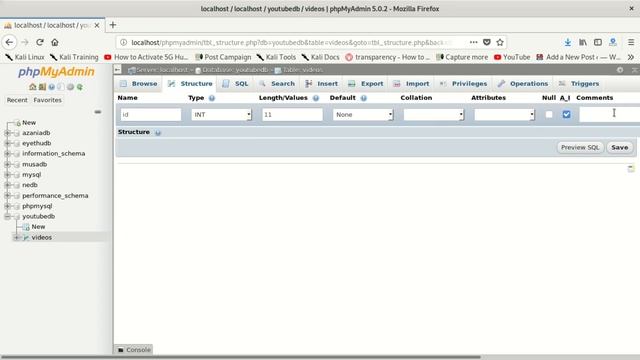Collapse the youtubedb database node
Image resolution: width=640 pixels, height=360 pixels.
tap(7, 216)
